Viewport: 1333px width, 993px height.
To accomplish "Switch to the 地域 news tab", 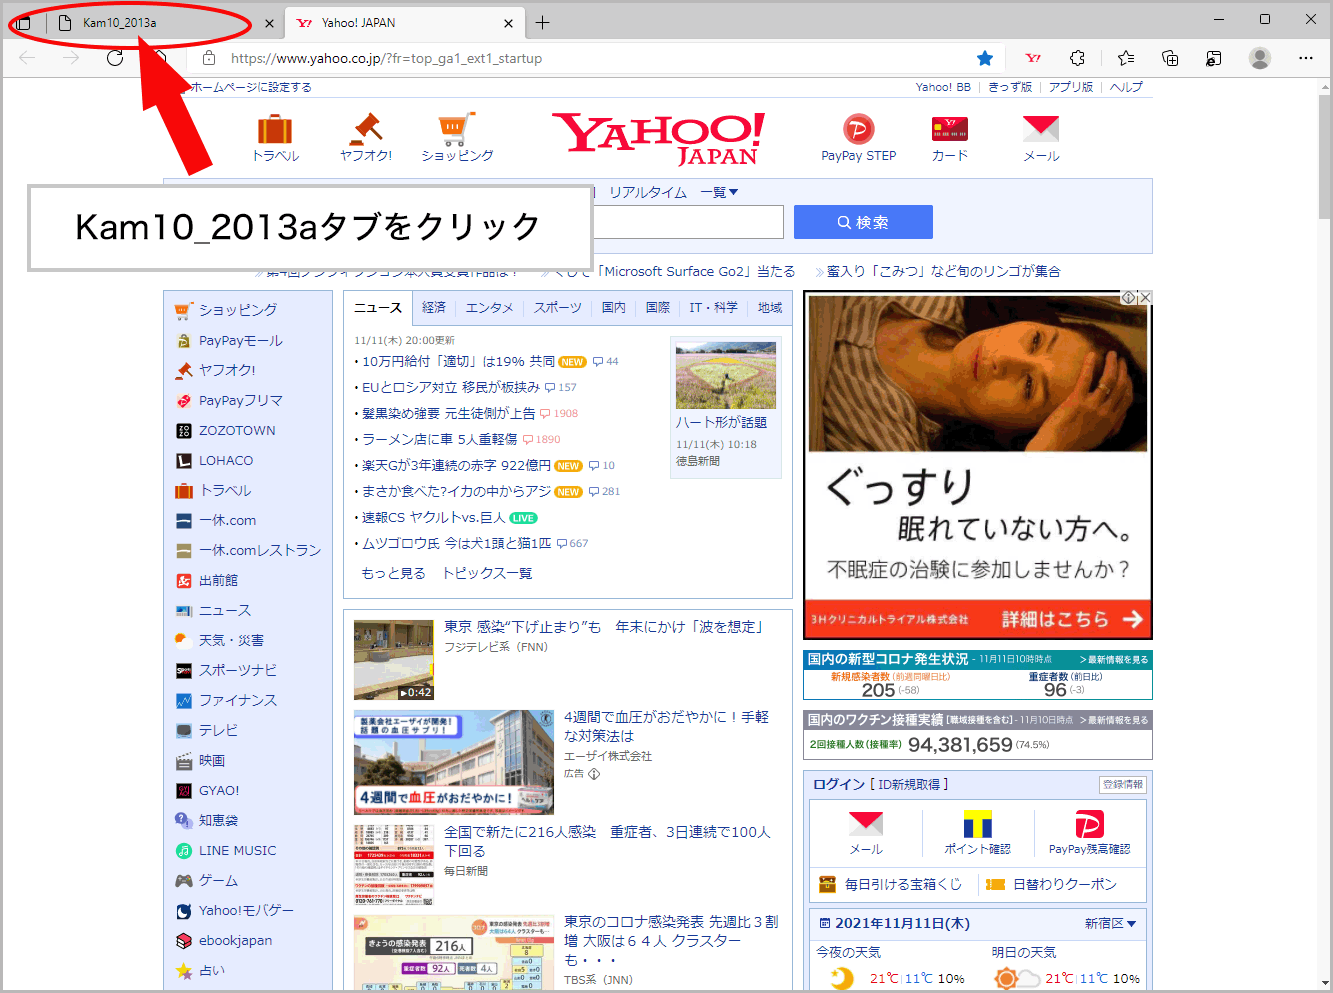I will click(x=770, y=308).
